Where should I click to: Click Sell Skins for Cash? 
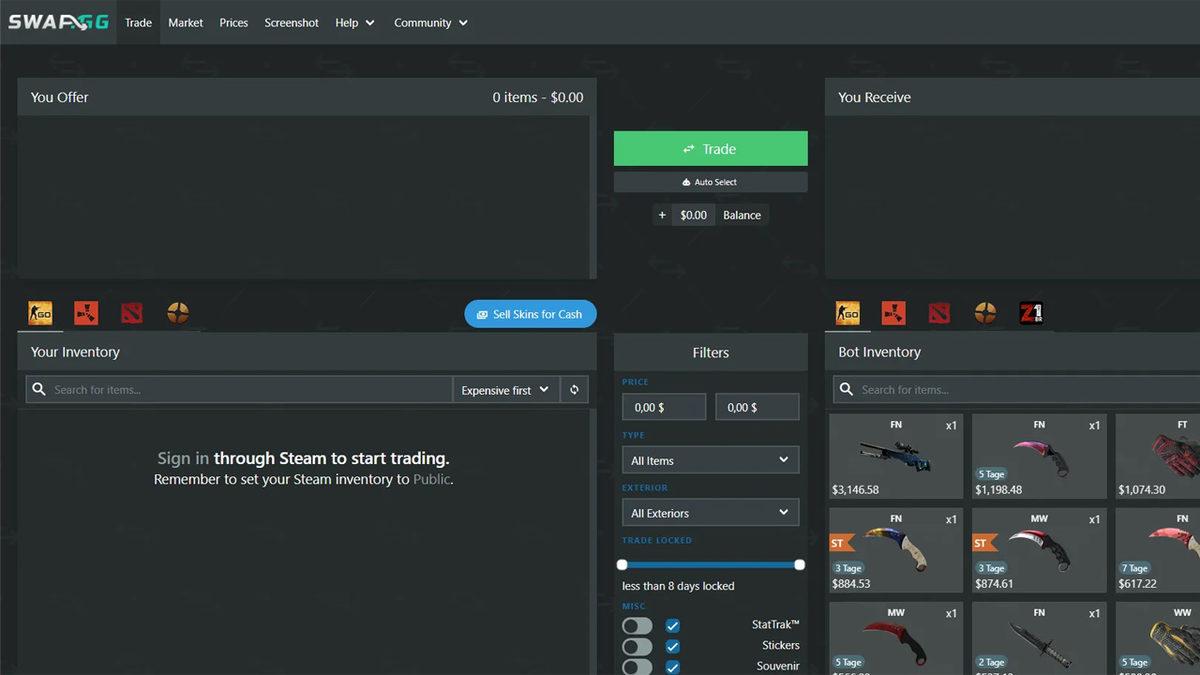[530, 313]
